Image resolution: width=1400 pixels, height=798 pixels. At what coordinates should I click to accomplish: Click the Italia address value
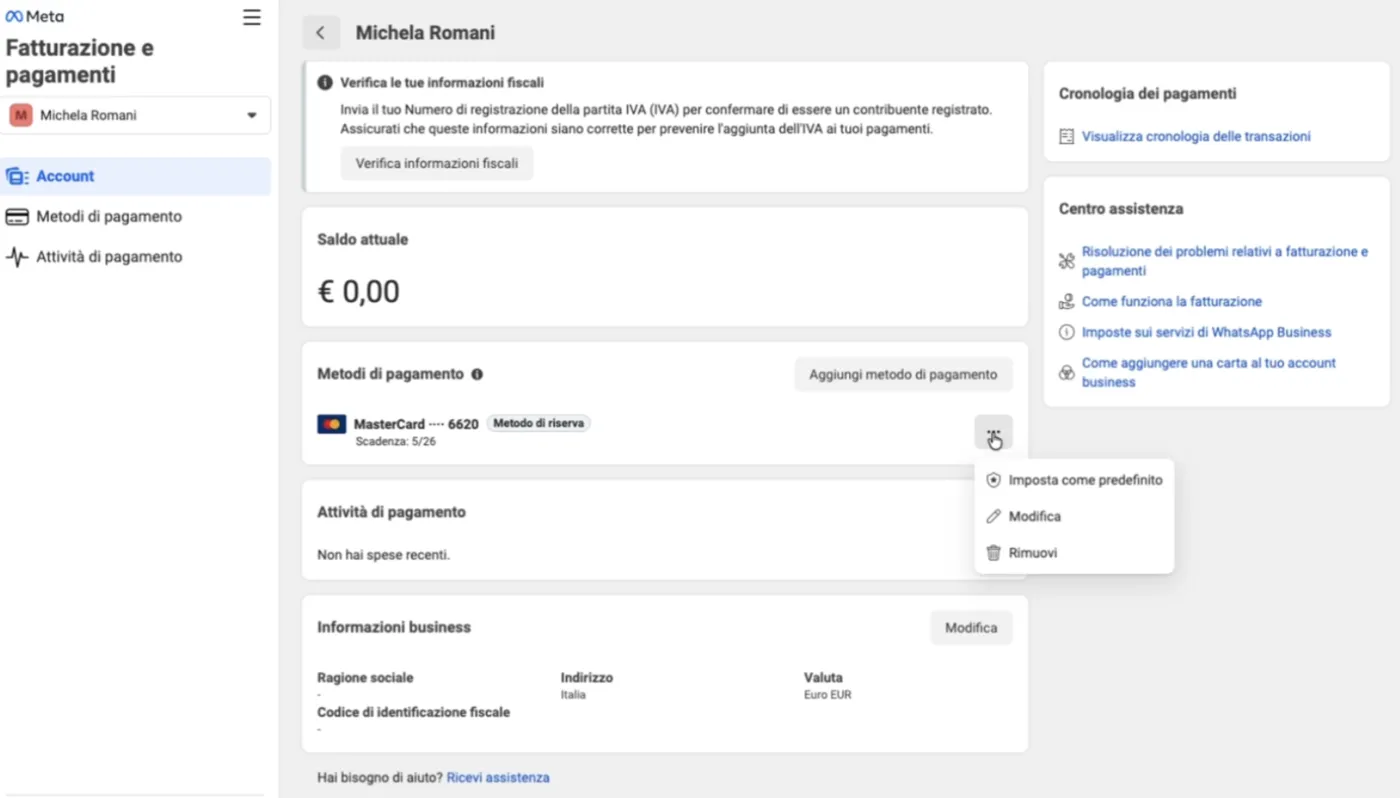tap(573, 694)
